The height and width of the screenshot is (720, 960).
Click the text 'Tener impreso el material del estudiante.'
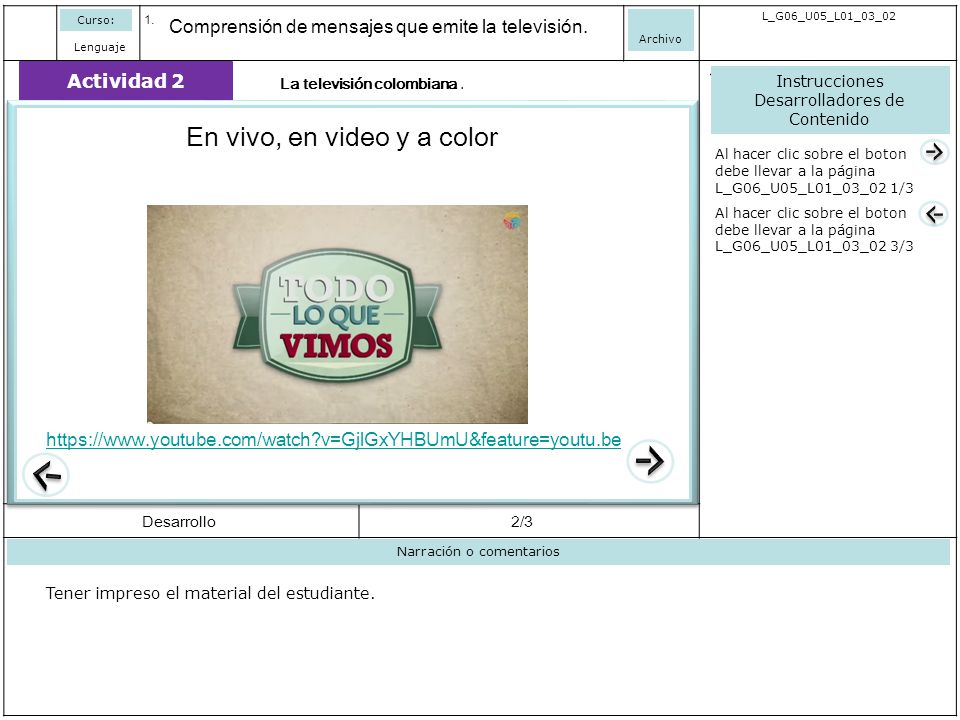coord(210,593)
